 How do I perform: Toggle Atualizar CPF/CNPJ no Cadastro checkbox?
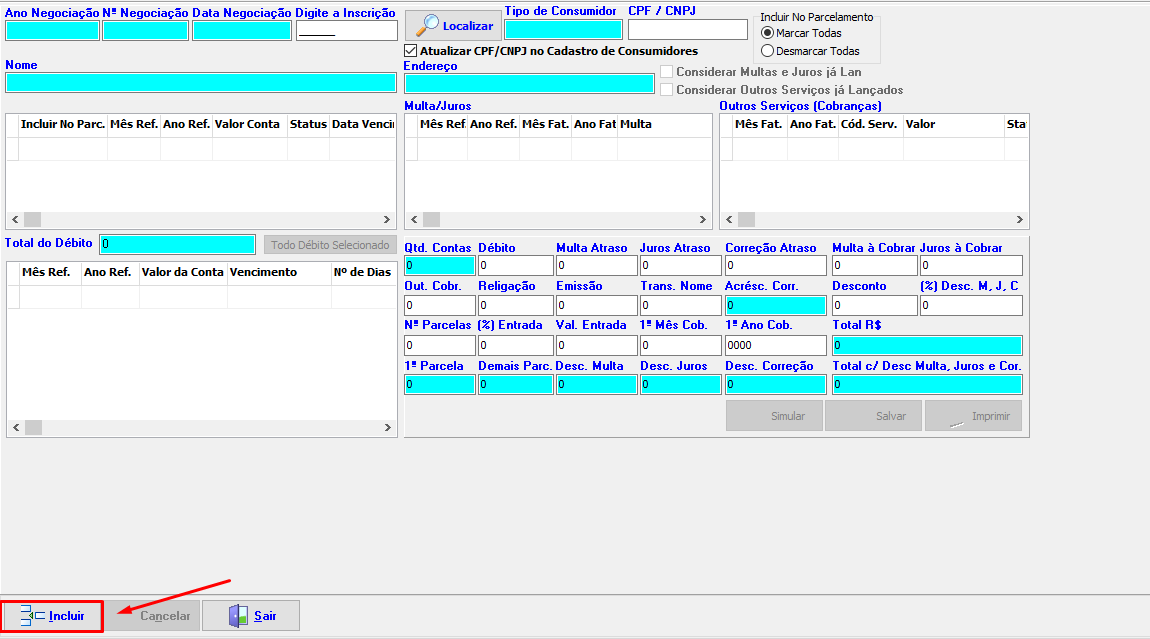(410, 51)
